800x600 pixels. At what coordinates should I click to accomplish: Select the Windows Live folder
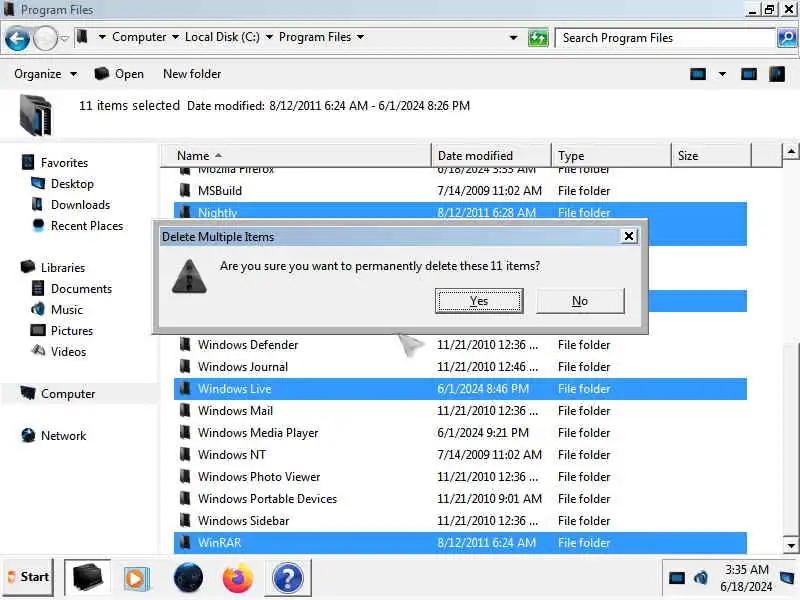pyautogui.click(x=460, y=388)
